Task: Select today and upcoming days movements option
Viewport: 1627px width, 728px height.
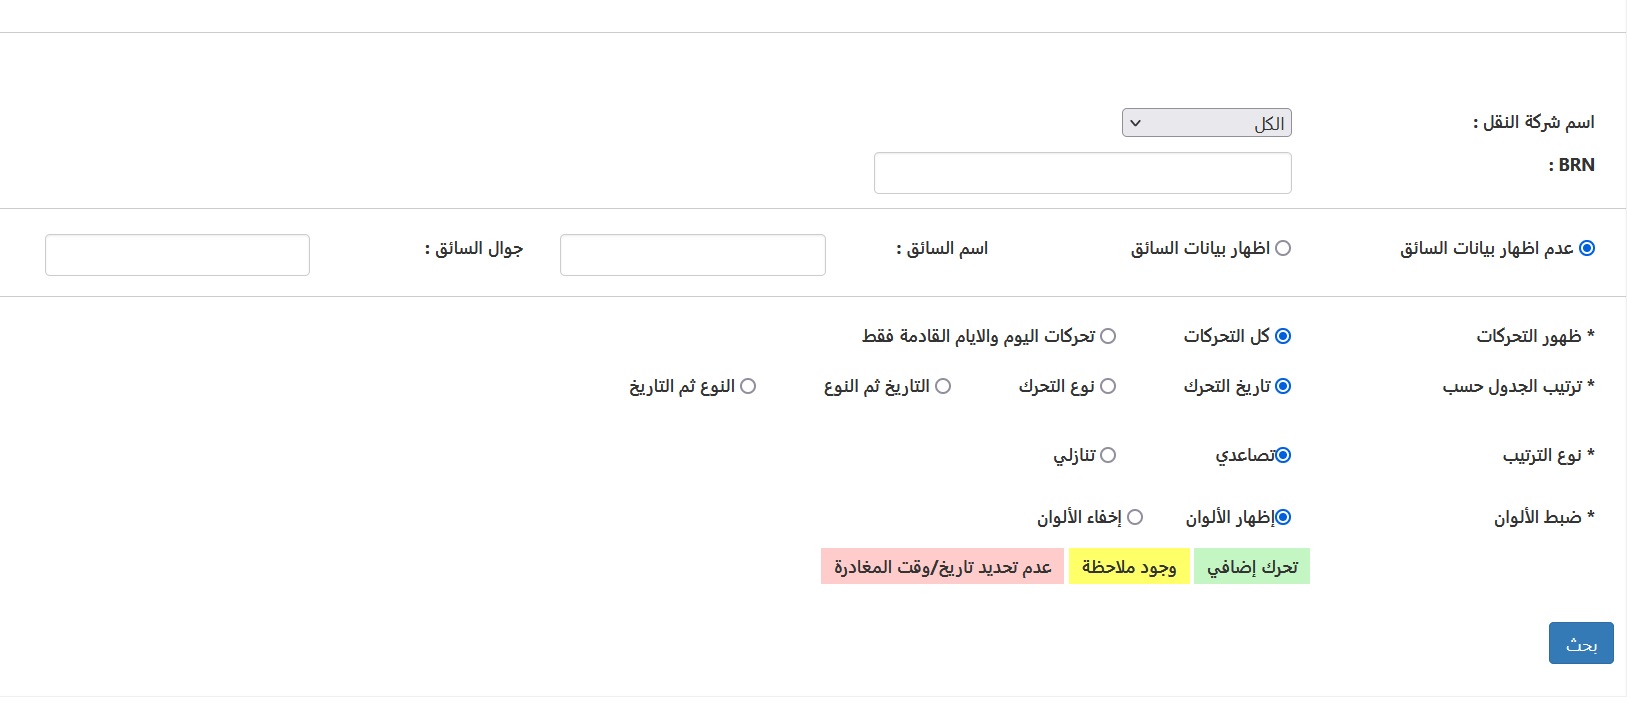Action: (1108, 336)
